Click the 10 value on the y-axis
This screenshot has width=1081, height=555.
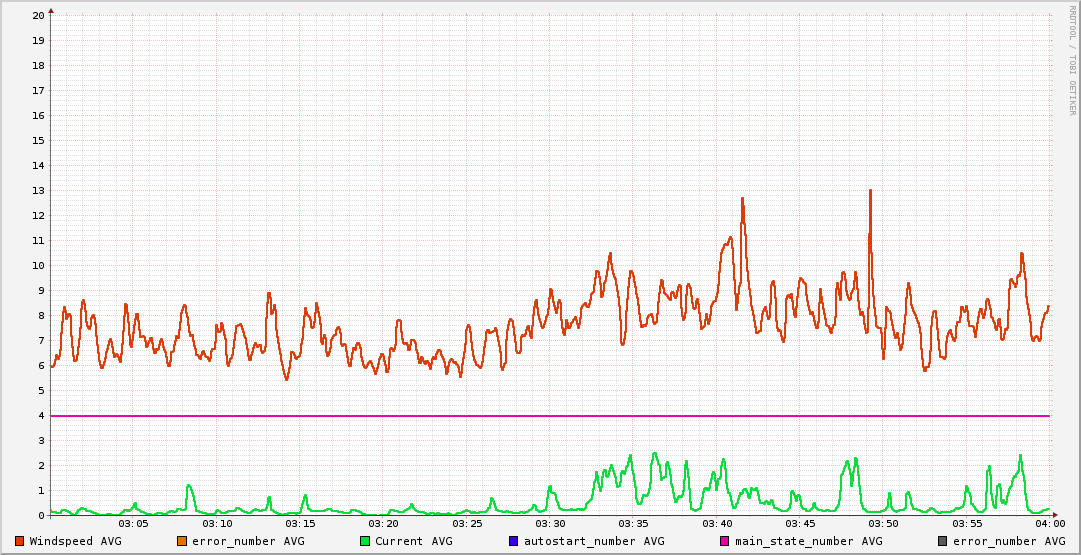point(38,266)
